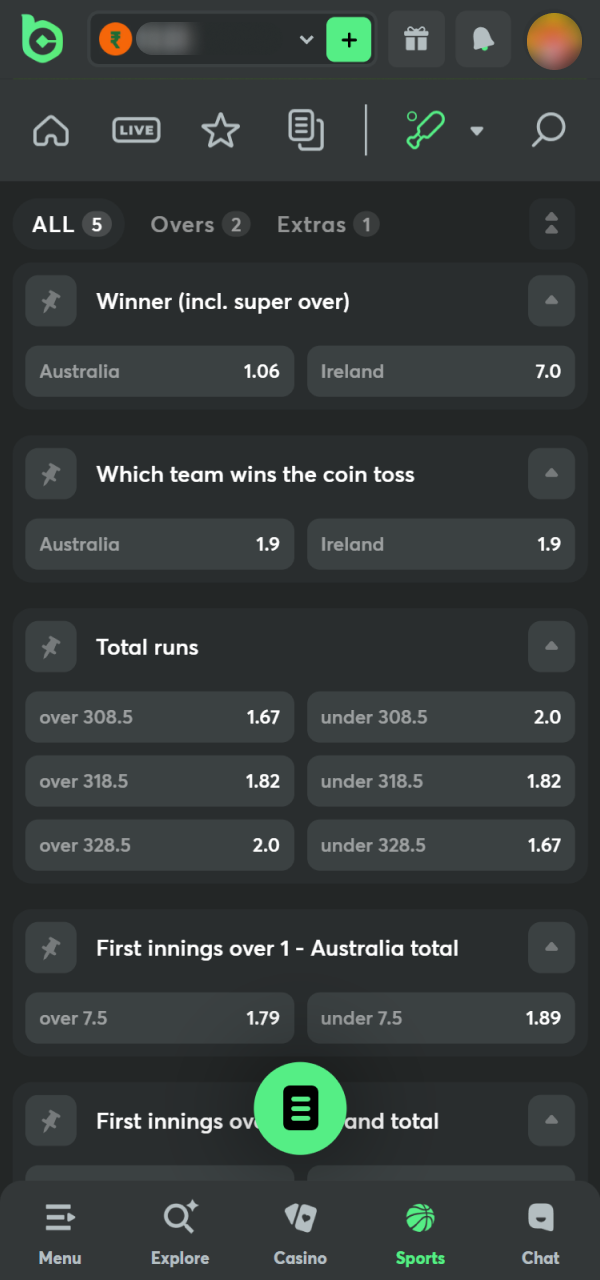Collapse the Total runs market
This screenshot has width=600, height=1280.
click(551, 647)
